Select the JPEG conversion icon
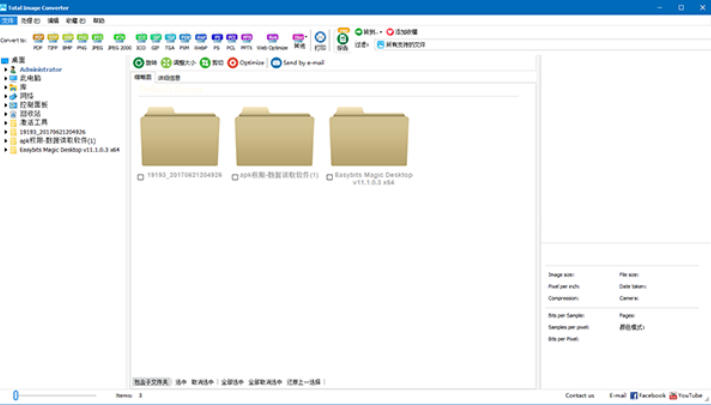 point(97,38)
